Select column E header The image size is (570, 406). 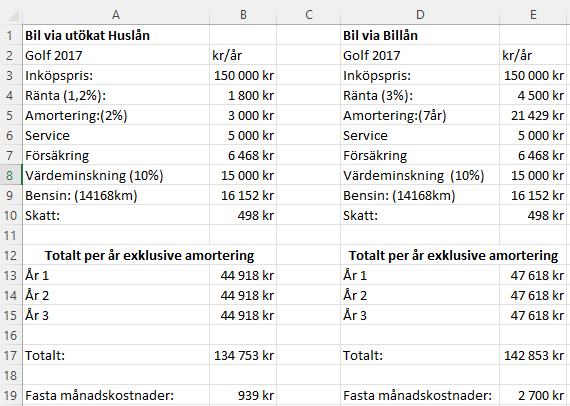(x=533, y=15)
